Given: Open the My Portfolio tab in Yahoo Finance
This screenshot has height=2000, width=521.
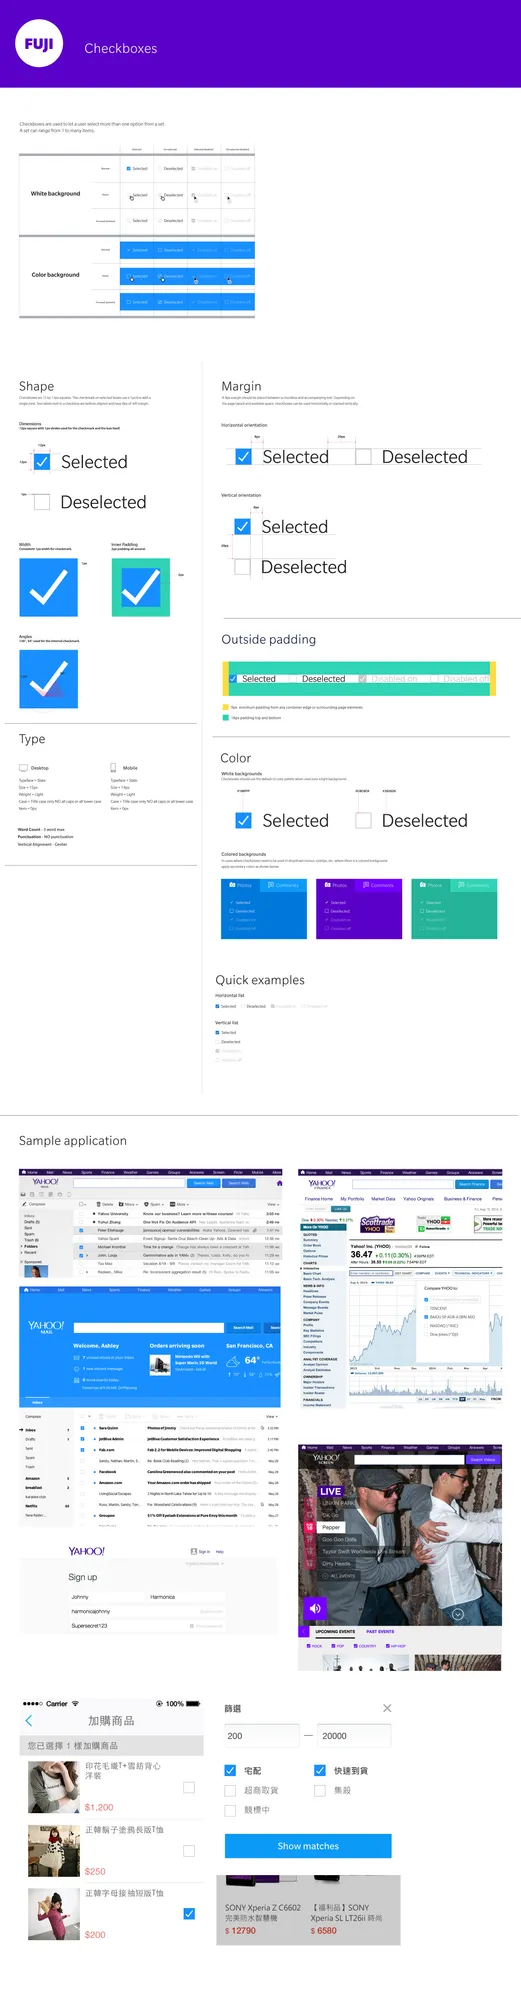Looking at the screenshot, I should [x=352, y=1198].
